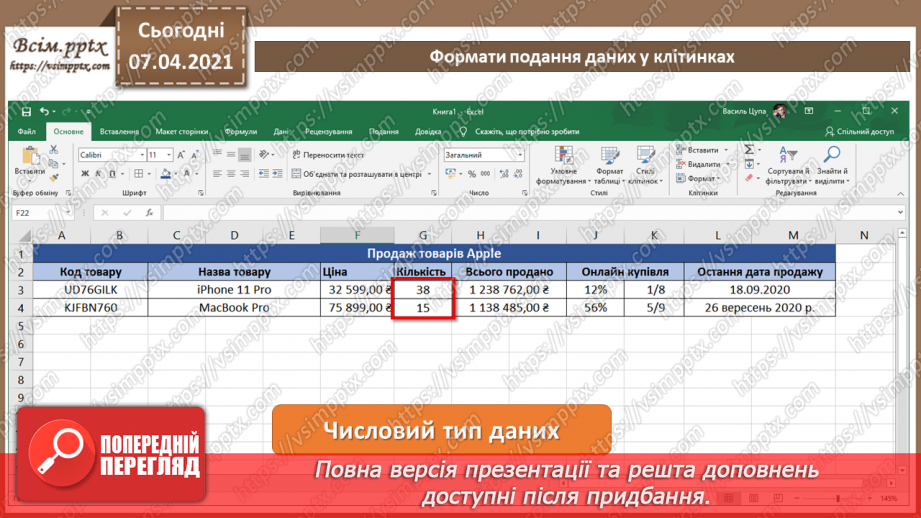
Task: Switch to the Макет сторінки tab
Action: point(181,132)
